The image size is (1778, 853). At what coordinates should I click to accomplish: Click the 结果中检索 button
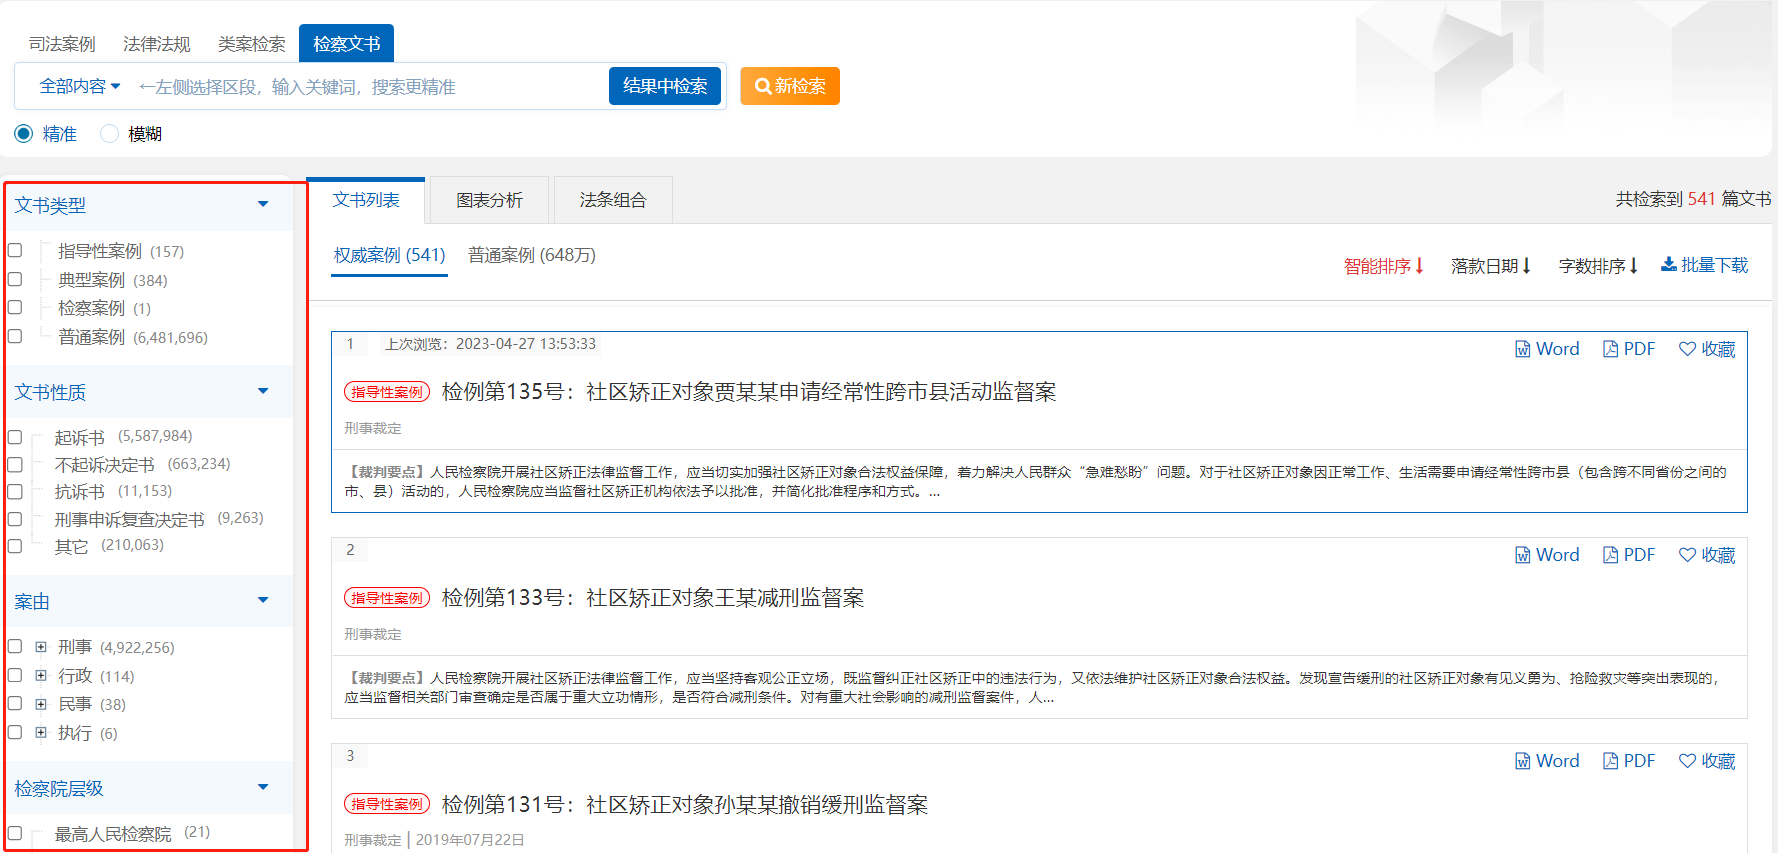point(664,86)
